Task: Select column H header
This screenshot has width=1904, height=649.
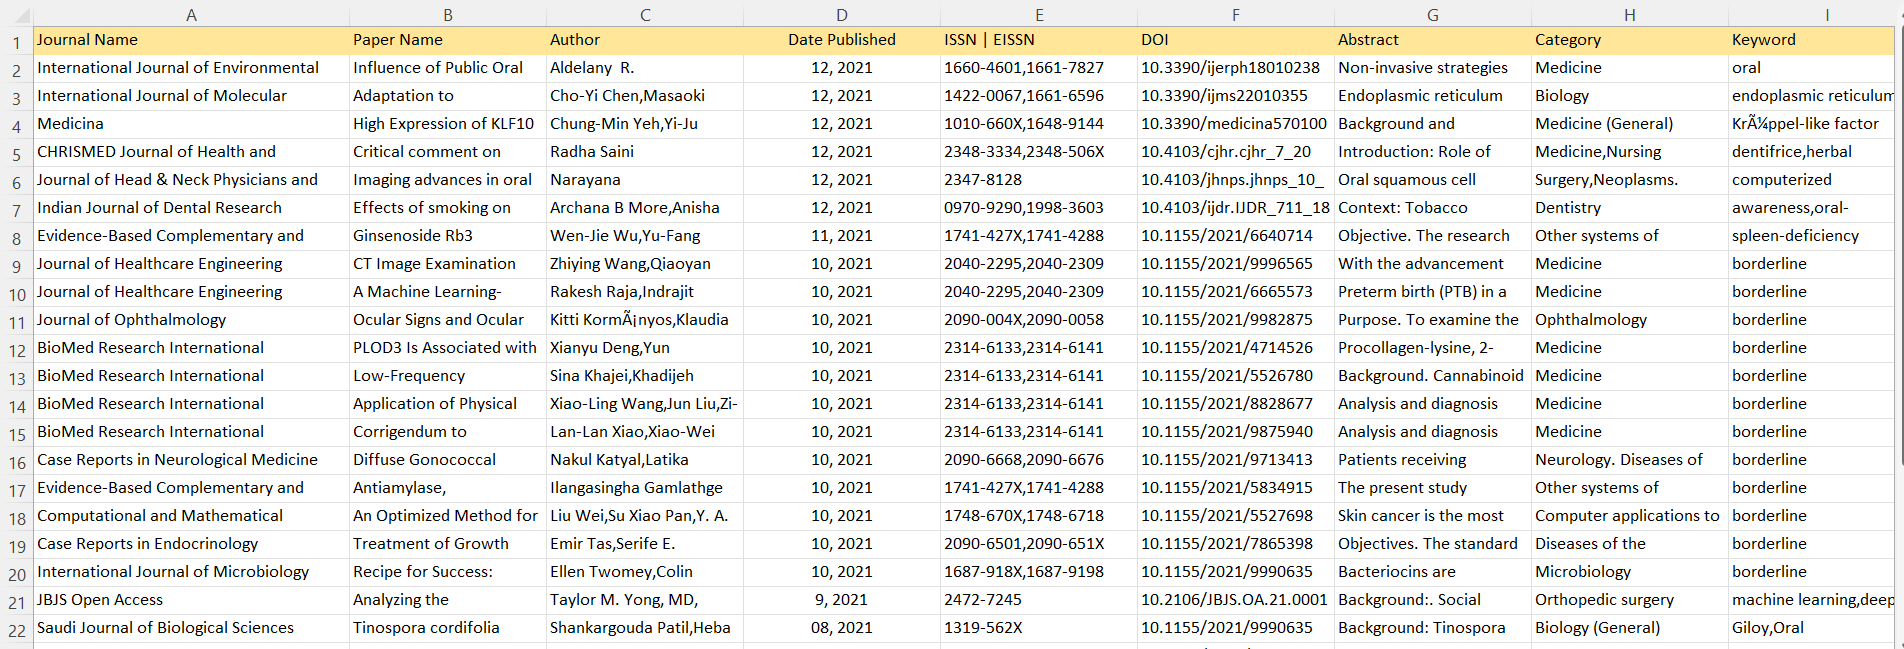Action: click(1630, 15)
